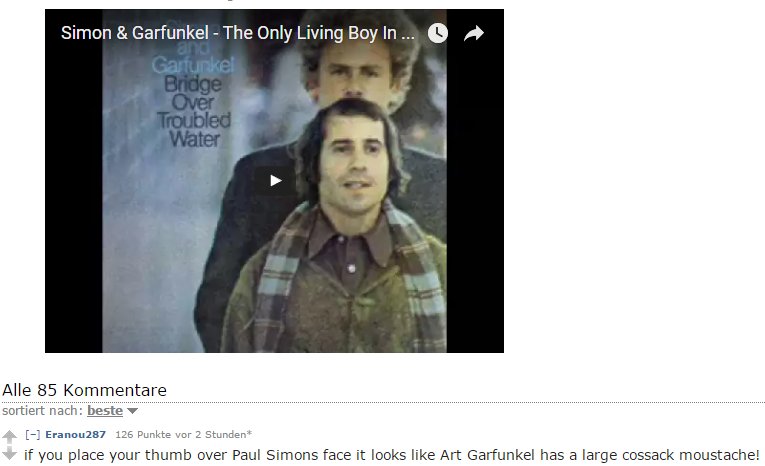Click the 'Alle 85 Kommentare' heading
The height and width of the screenshot is (466, 765).
pyautogui.click(x=84, y=390)
